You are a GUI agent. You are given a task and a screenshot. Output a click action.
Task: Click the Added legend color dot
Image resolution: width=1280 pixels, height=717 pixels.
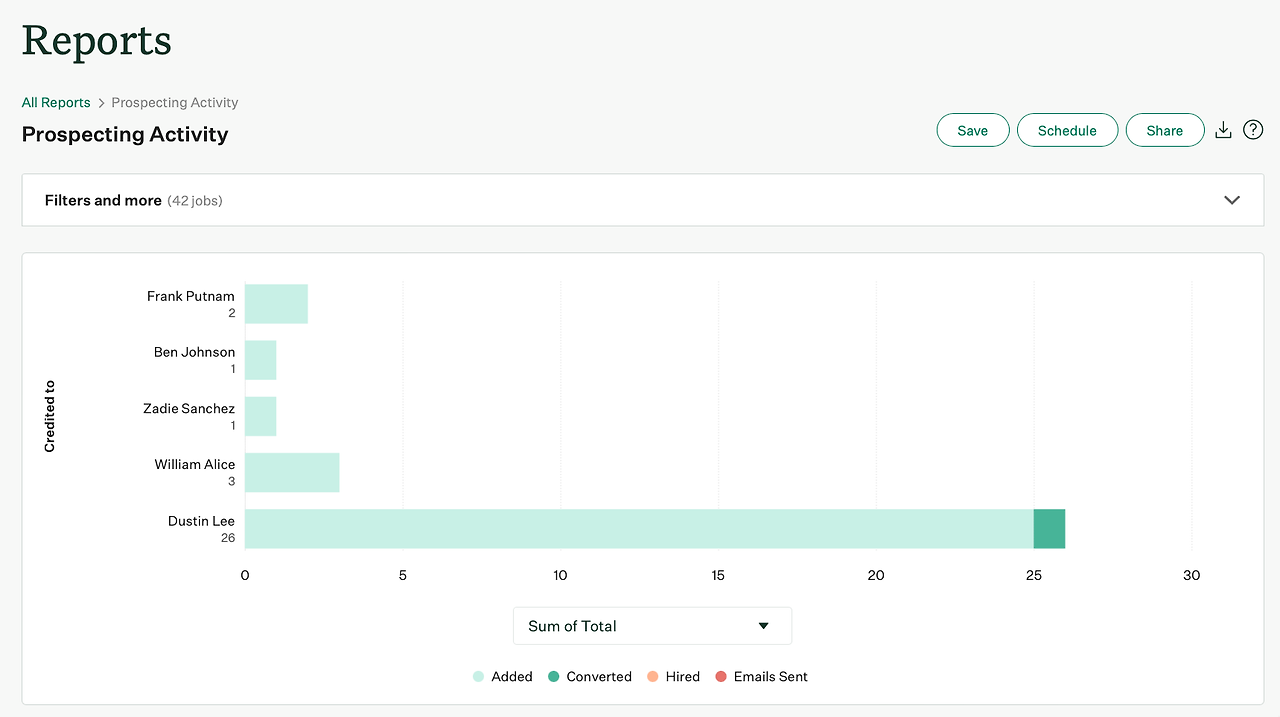click(478, 676)
